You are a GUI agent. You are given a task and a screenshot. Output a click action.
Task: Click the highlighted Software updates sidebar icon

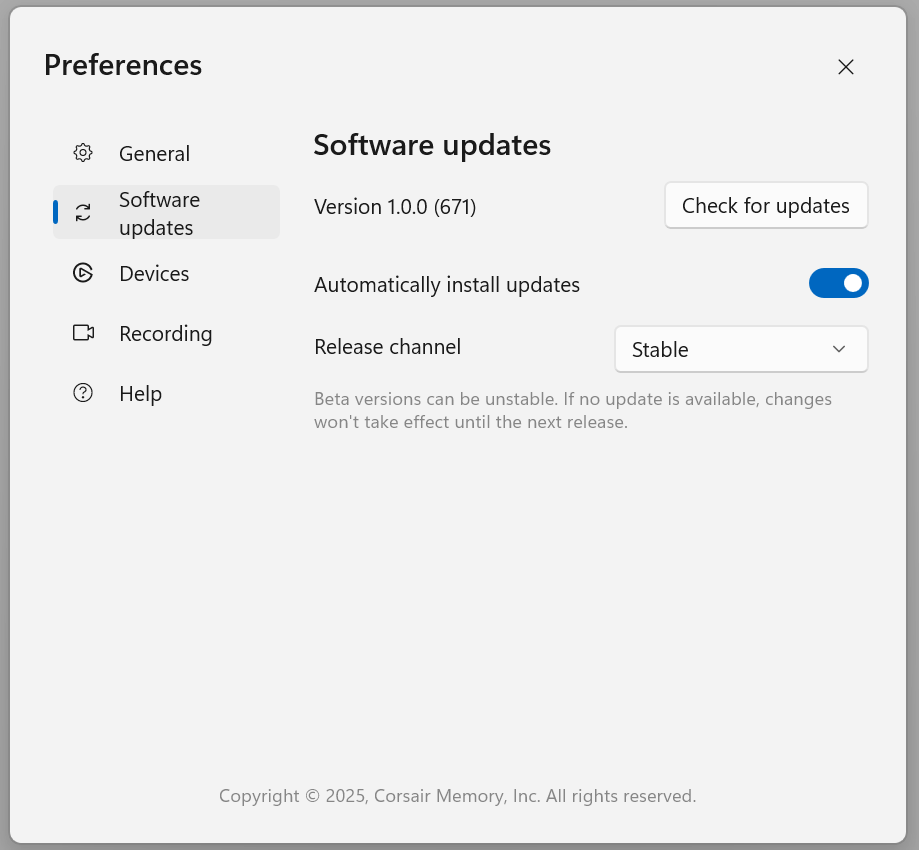[x=83, y=212]
